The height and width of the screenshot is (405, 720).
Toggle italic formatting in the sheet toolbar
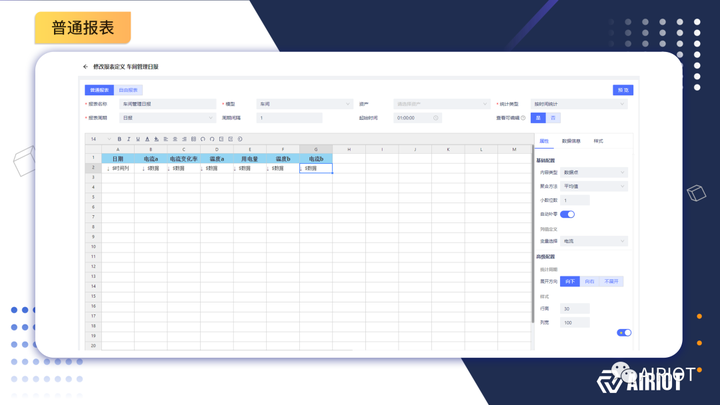[129, 139]
